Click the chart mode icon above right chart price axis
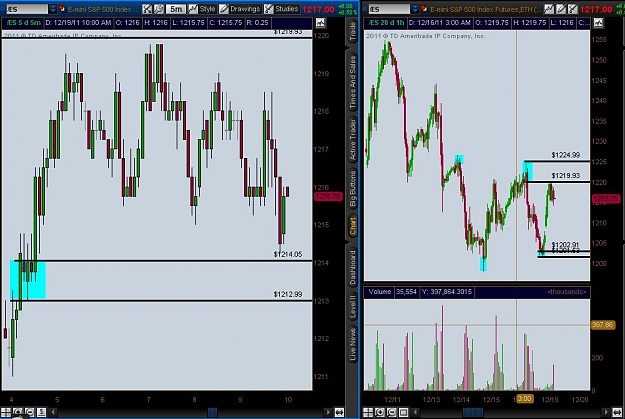Image resolution: width=625 pixels, height=419 pixels. [x=598, y=23]
